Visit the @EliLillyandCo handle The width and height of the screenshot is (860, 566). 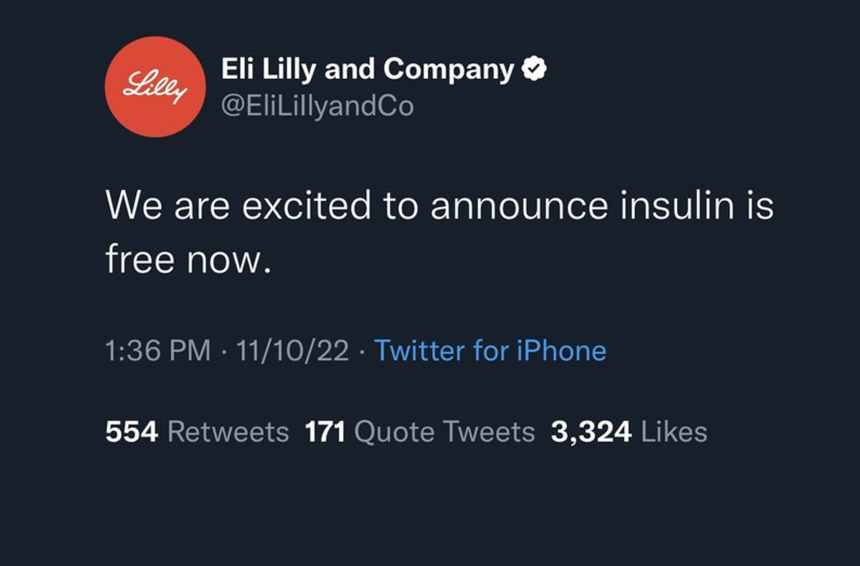coord(316,106)
